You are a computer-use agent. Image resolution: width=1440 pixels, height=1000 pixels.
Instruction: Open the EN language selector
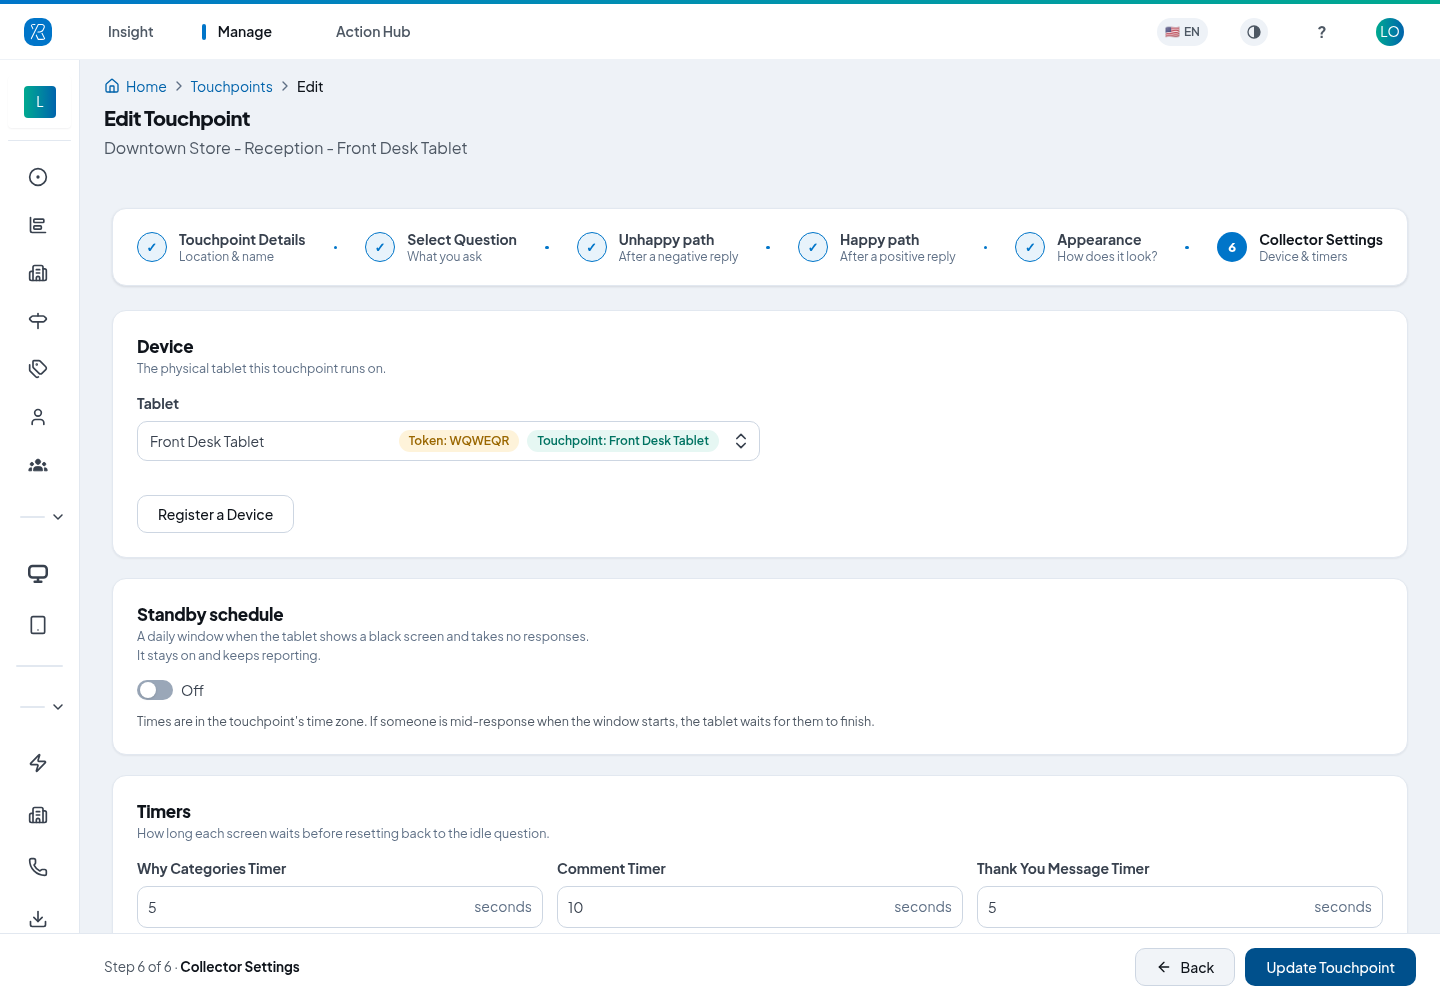pyautogui.click(x=1182, y=32)
